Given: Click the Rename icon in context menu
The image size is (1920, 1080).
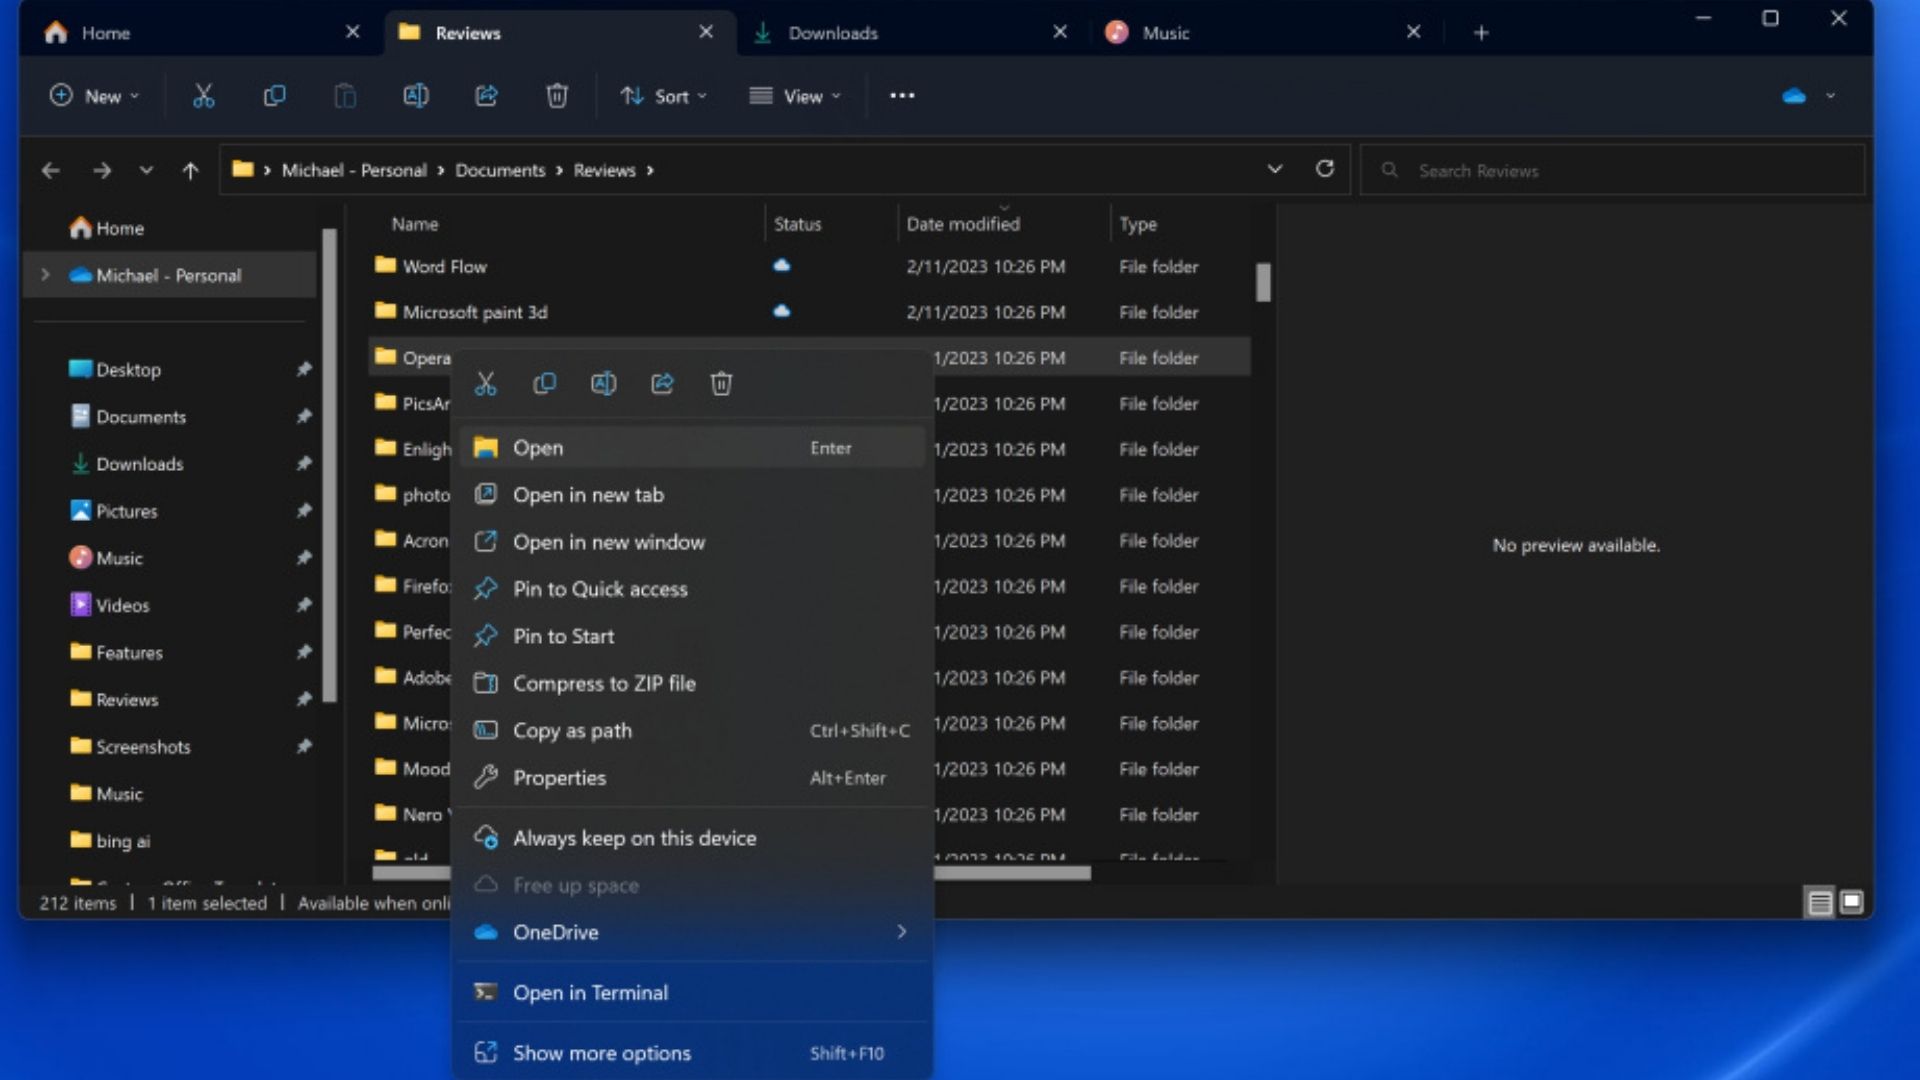Looking at the screenshot, I should pos(603,384).
